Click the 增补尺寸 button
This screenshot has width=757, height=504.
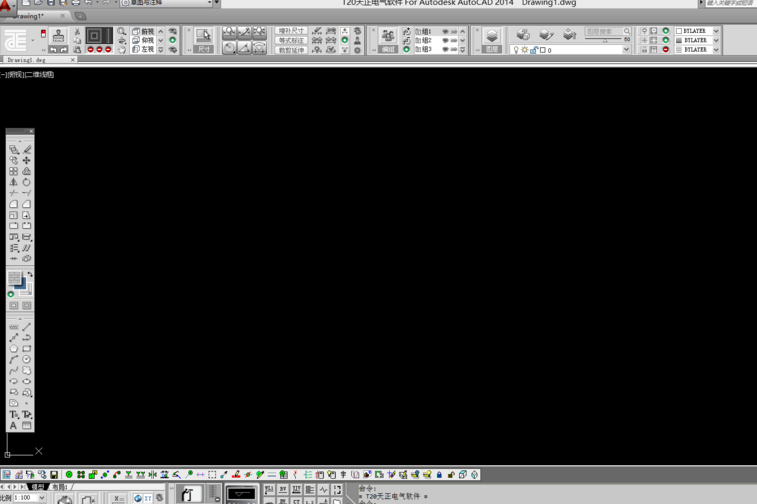pos(291,31)
